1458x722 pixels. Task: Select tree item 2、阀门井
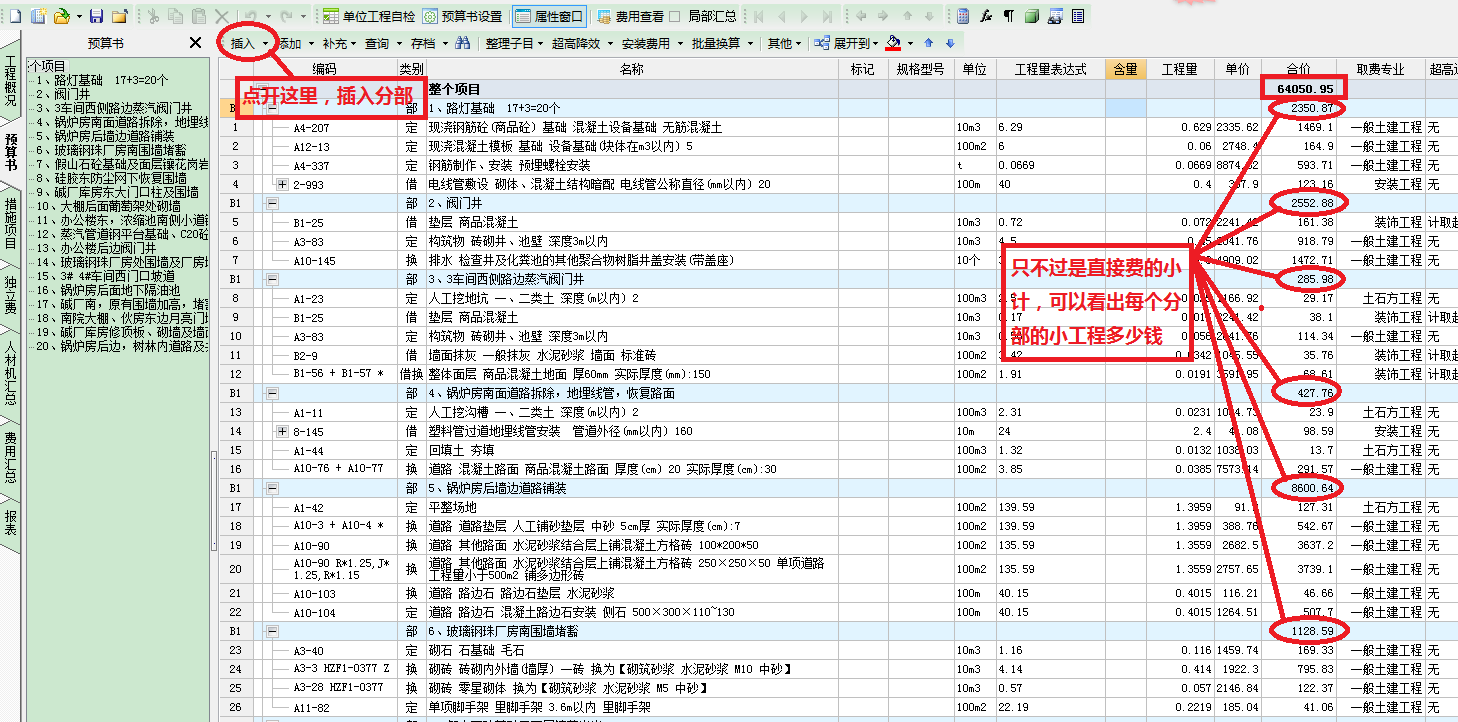pos(61,94)
